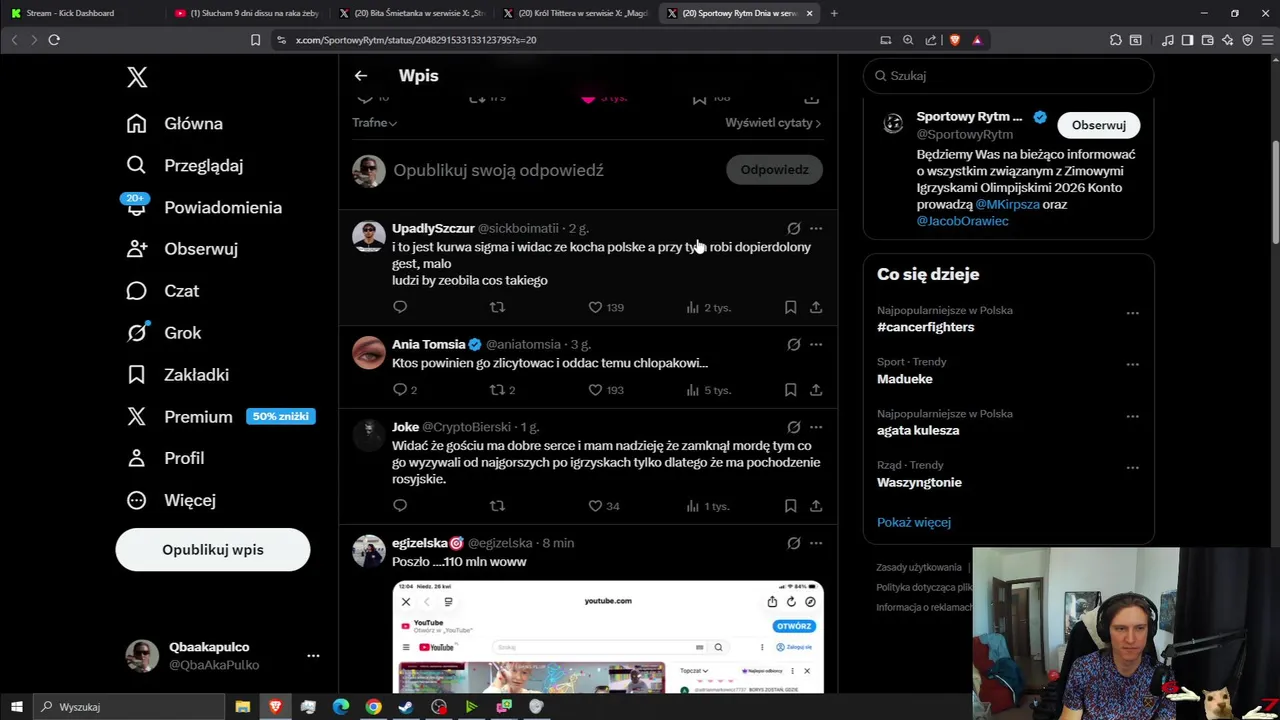
Task: Open egizelska's attached YouTube screenshot image
Action: [x=608, y=636]
